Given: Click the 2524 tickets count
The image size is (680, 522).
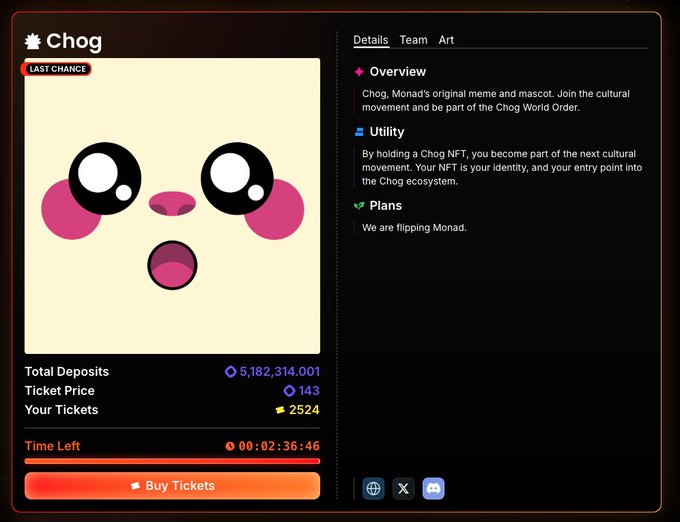Looking at the screenshot, I should click(304, 410).
